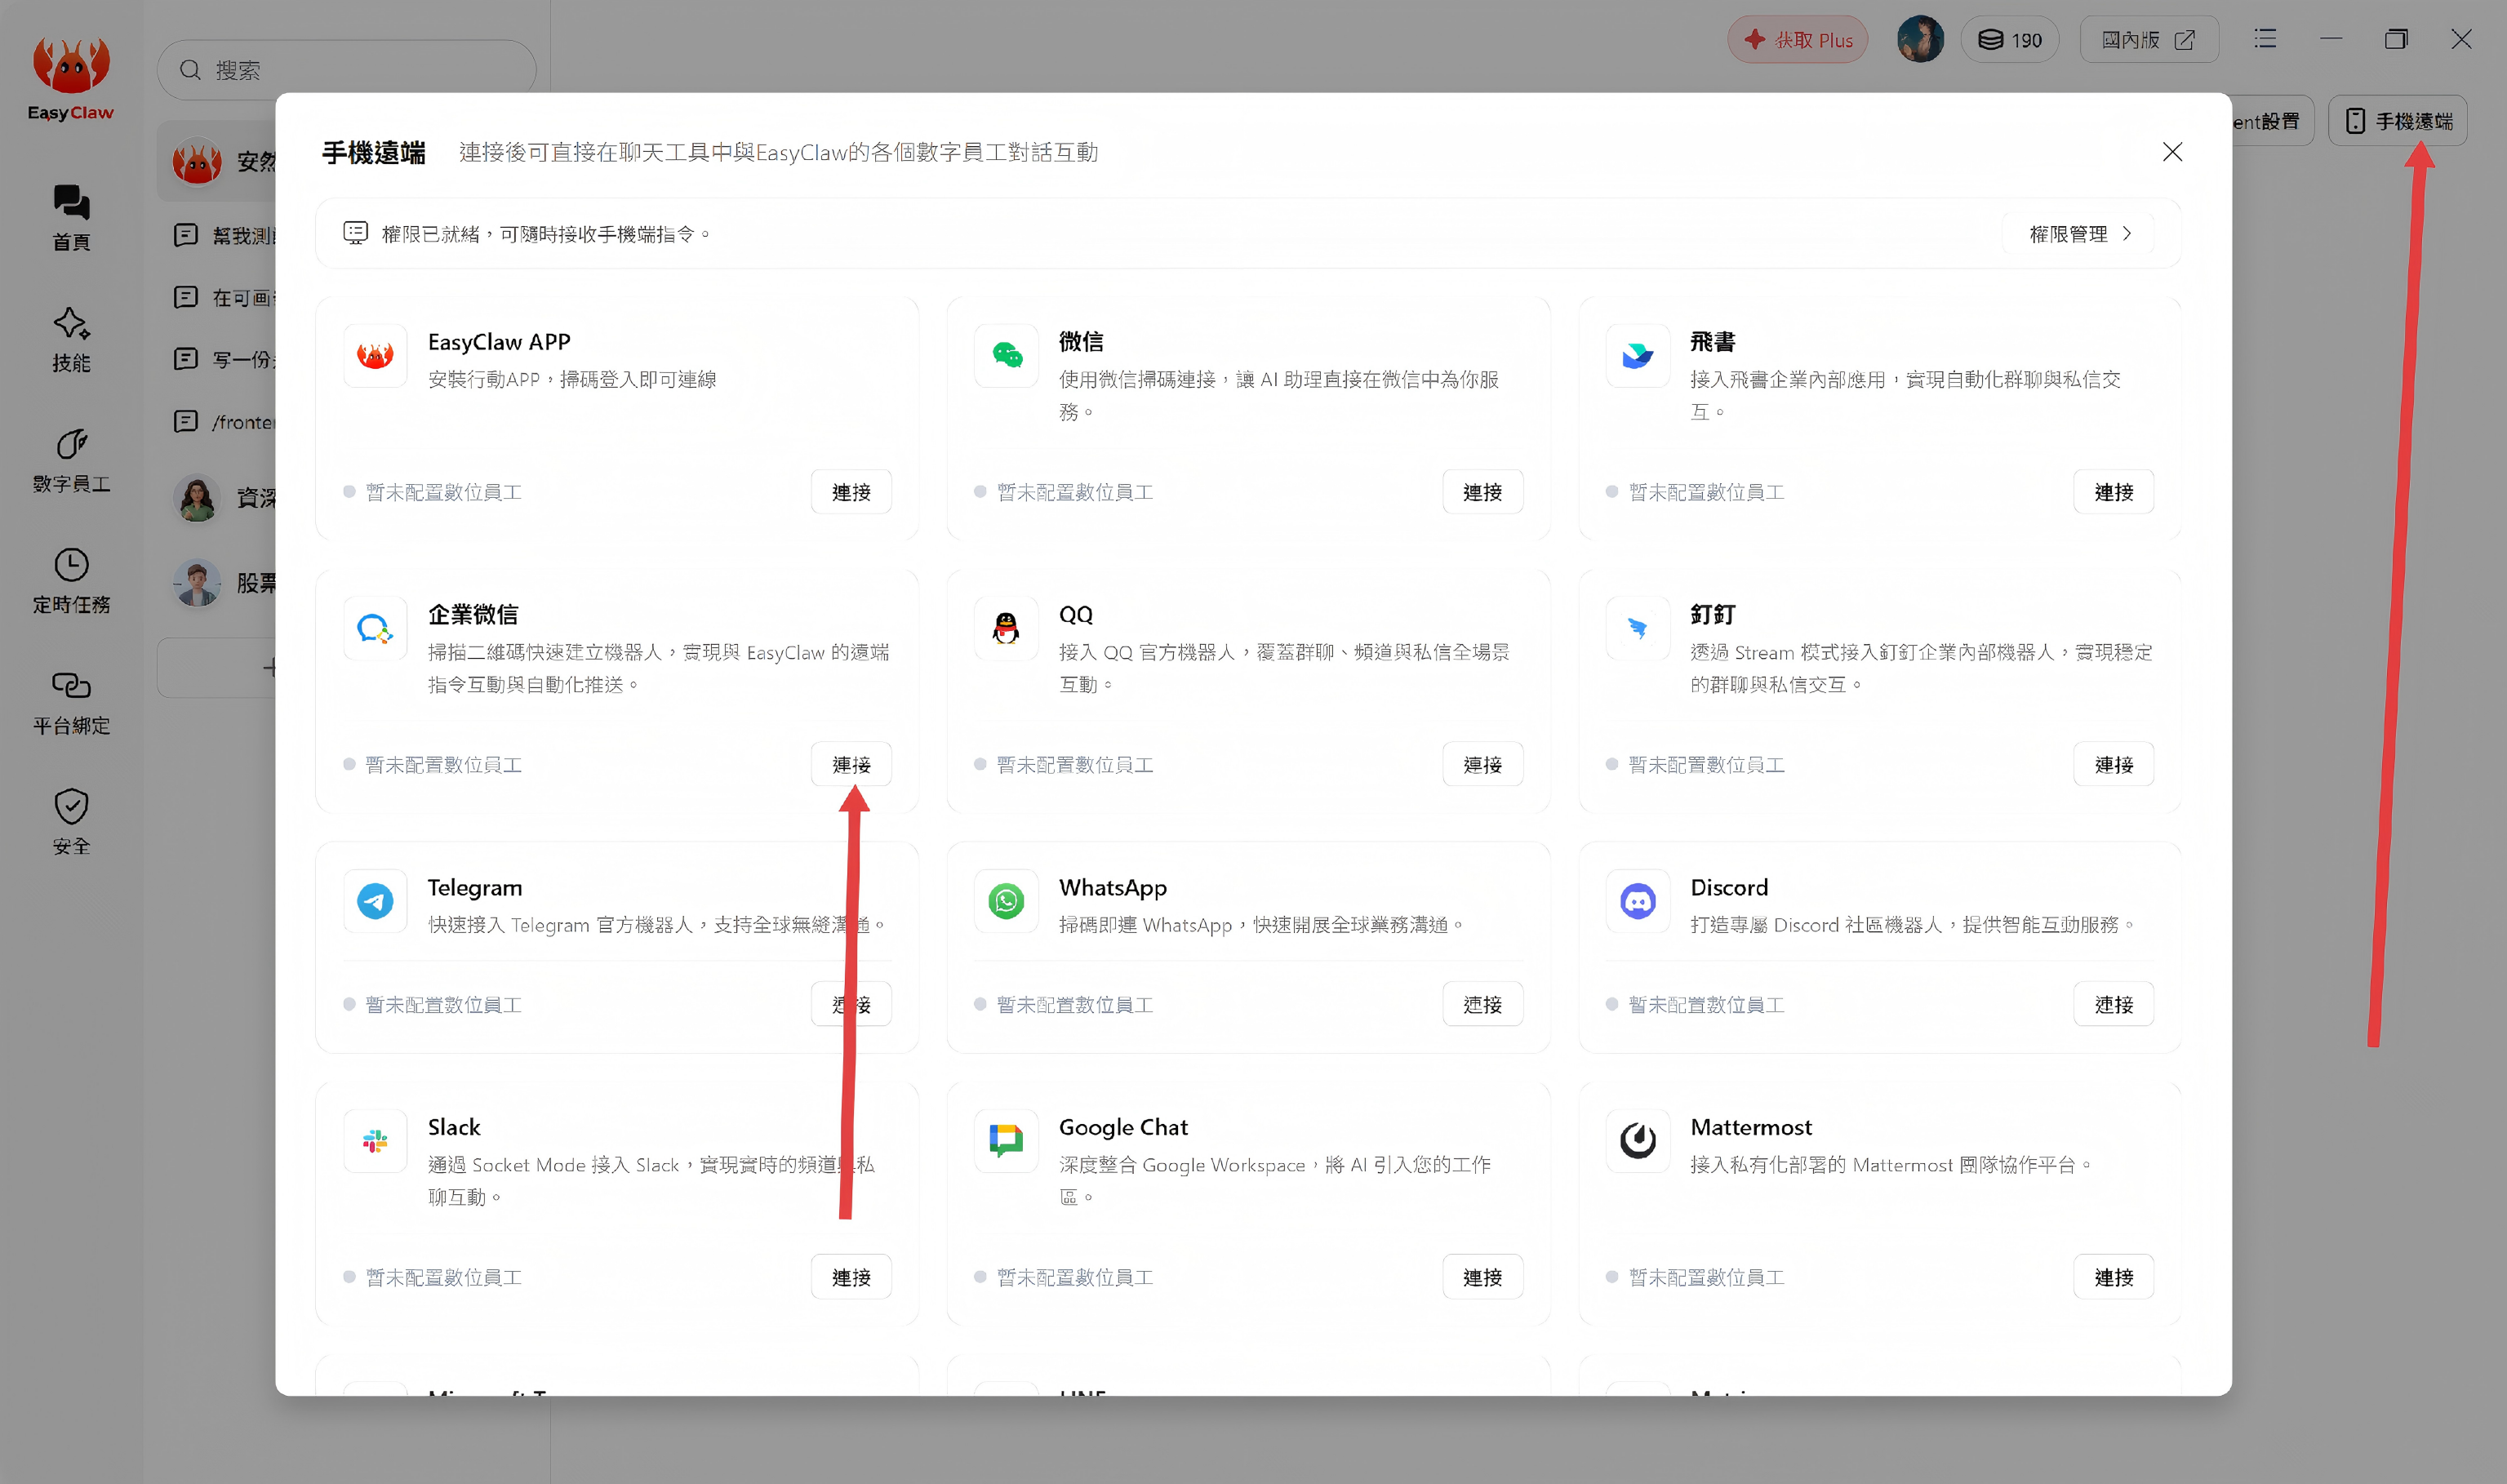The image size is (2507, 1484).
Task: Connect EasyClaw APP with 連接
Action: pyautogui.click(x=851, y=492)
